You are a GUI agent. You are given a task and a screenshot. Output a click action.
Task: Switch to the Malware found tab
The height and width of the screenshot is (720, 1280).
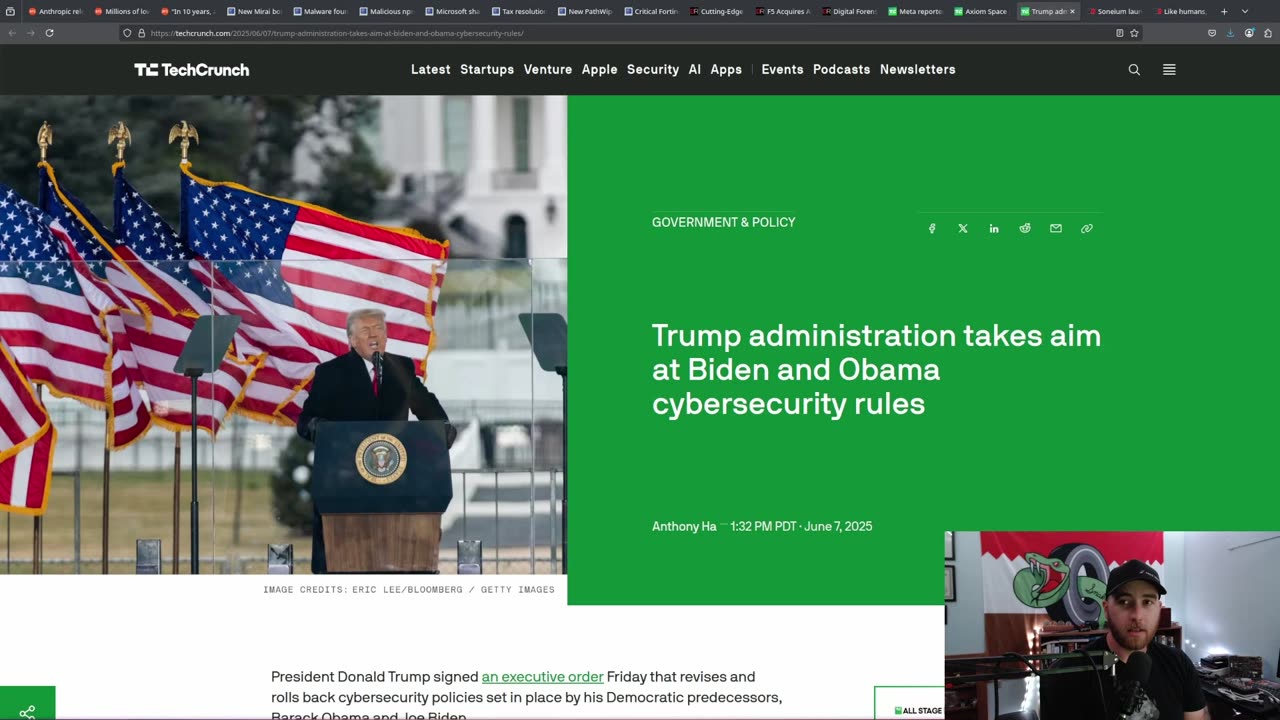click(x=319, y=11)
